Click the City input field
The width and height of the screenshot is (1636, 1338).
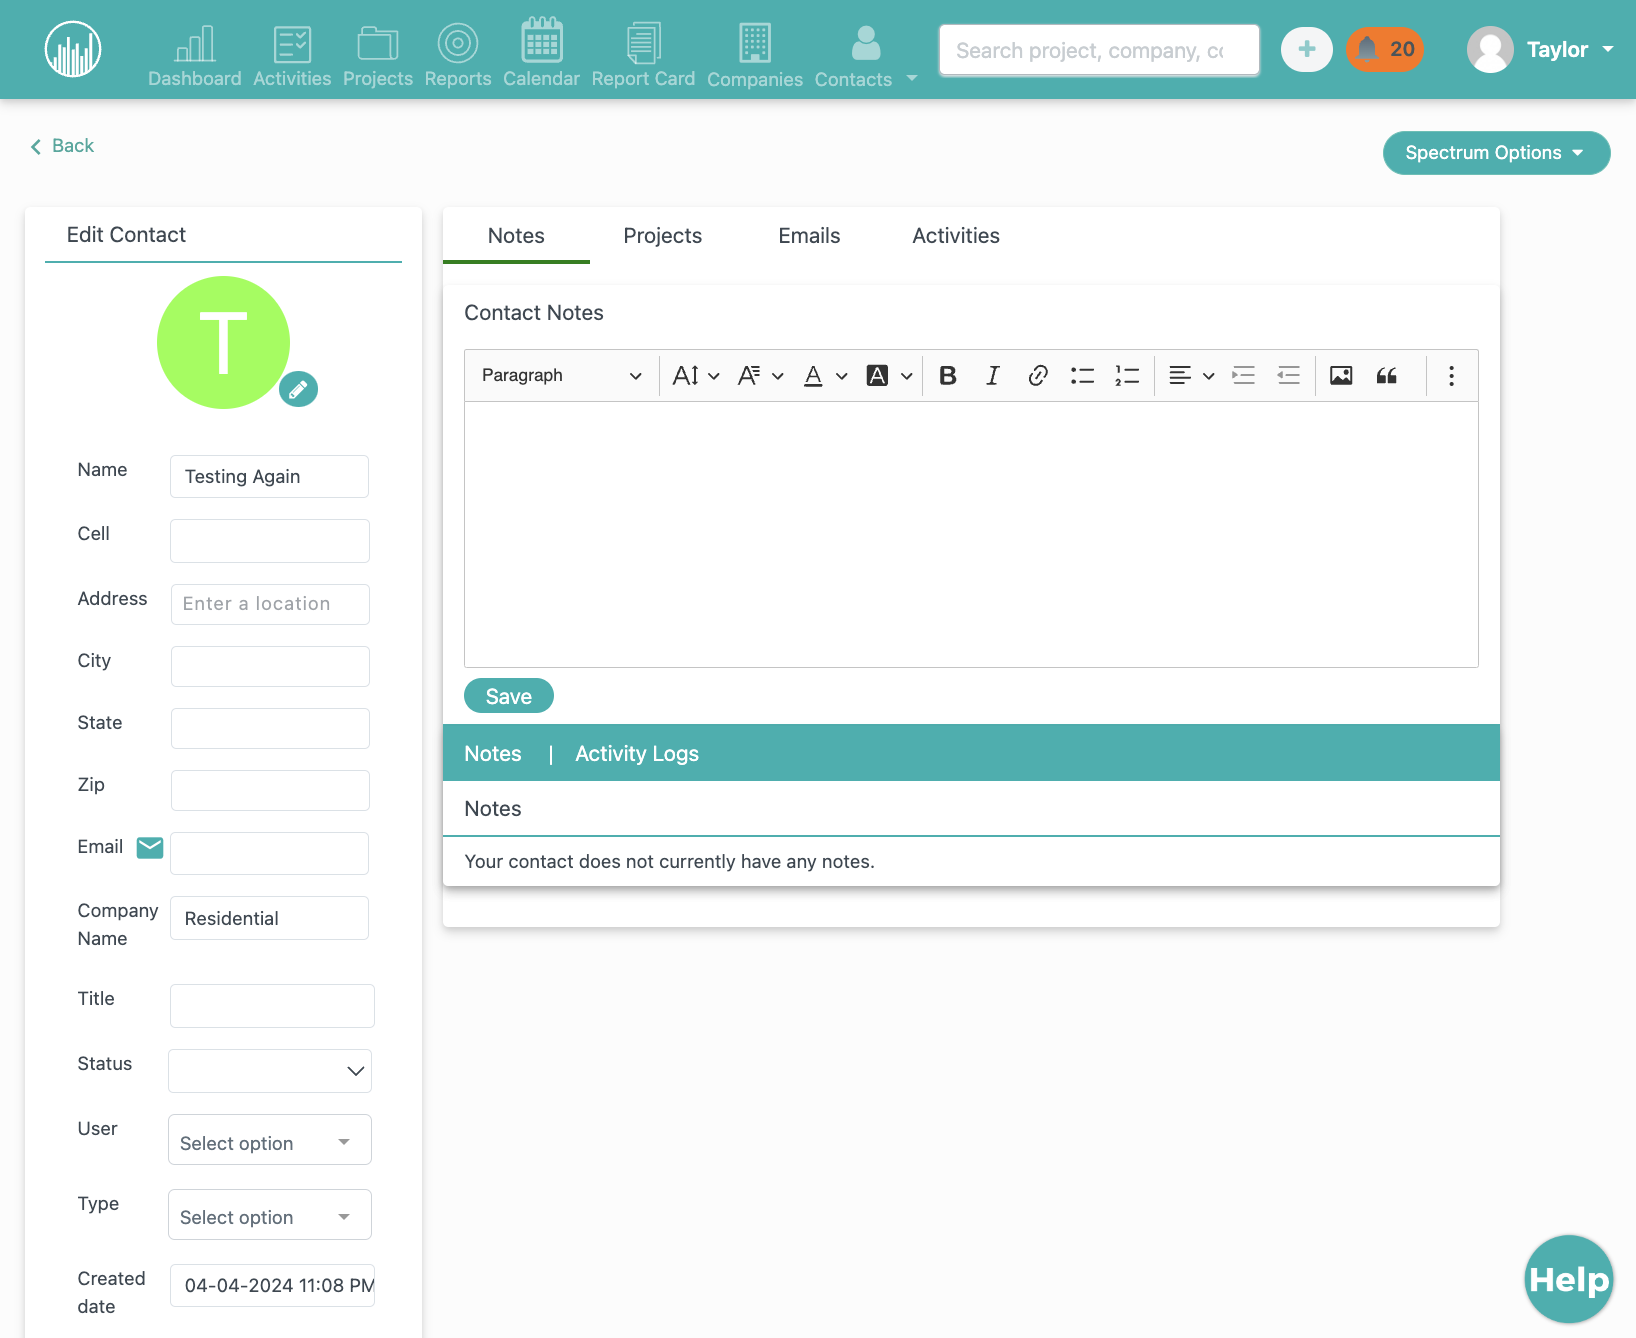pyautogui.click(x=270, y=666)
